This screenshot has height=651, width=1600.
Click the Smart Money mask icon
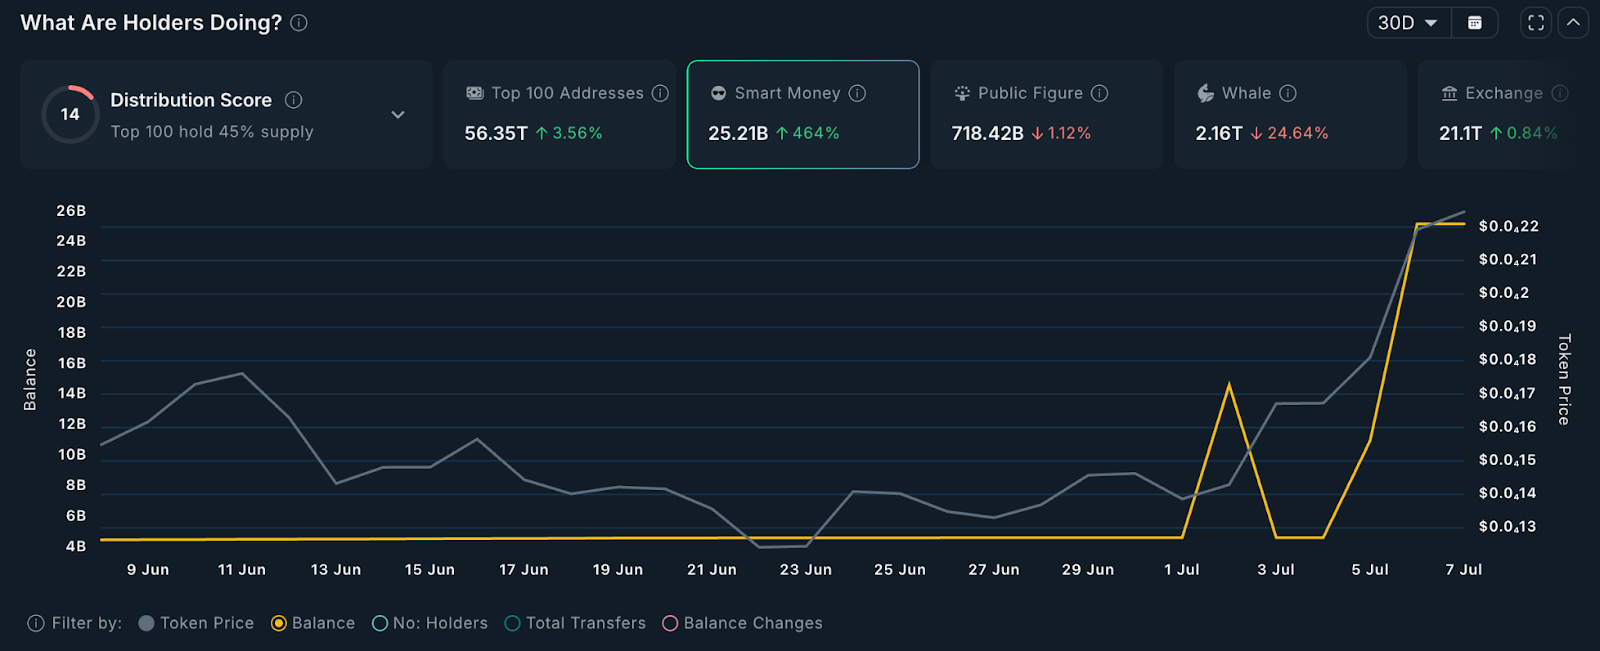(x=718, y=93)
